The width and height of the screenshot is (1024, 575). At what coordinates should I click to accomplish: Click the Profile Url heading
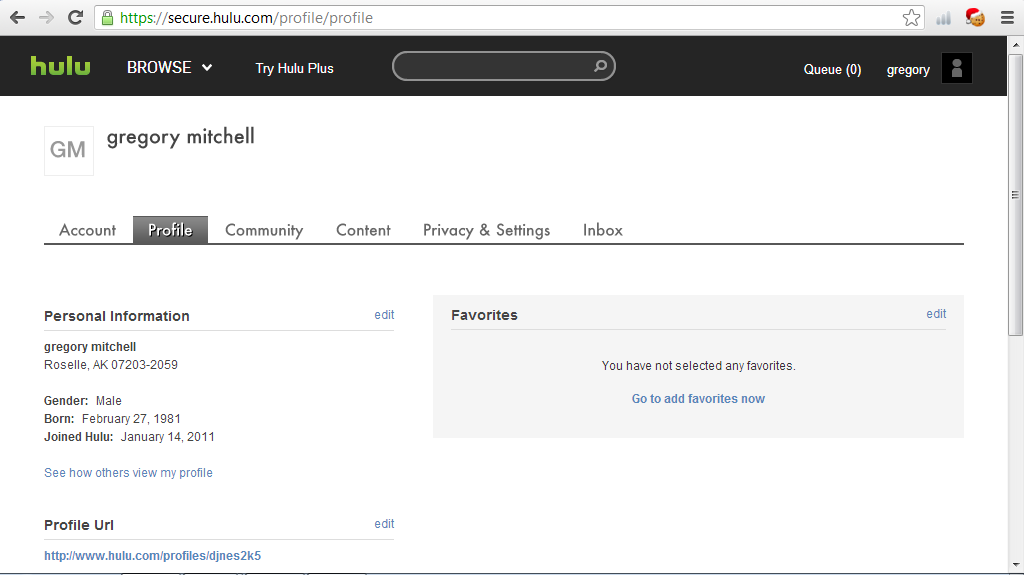(x=78, y=525)
